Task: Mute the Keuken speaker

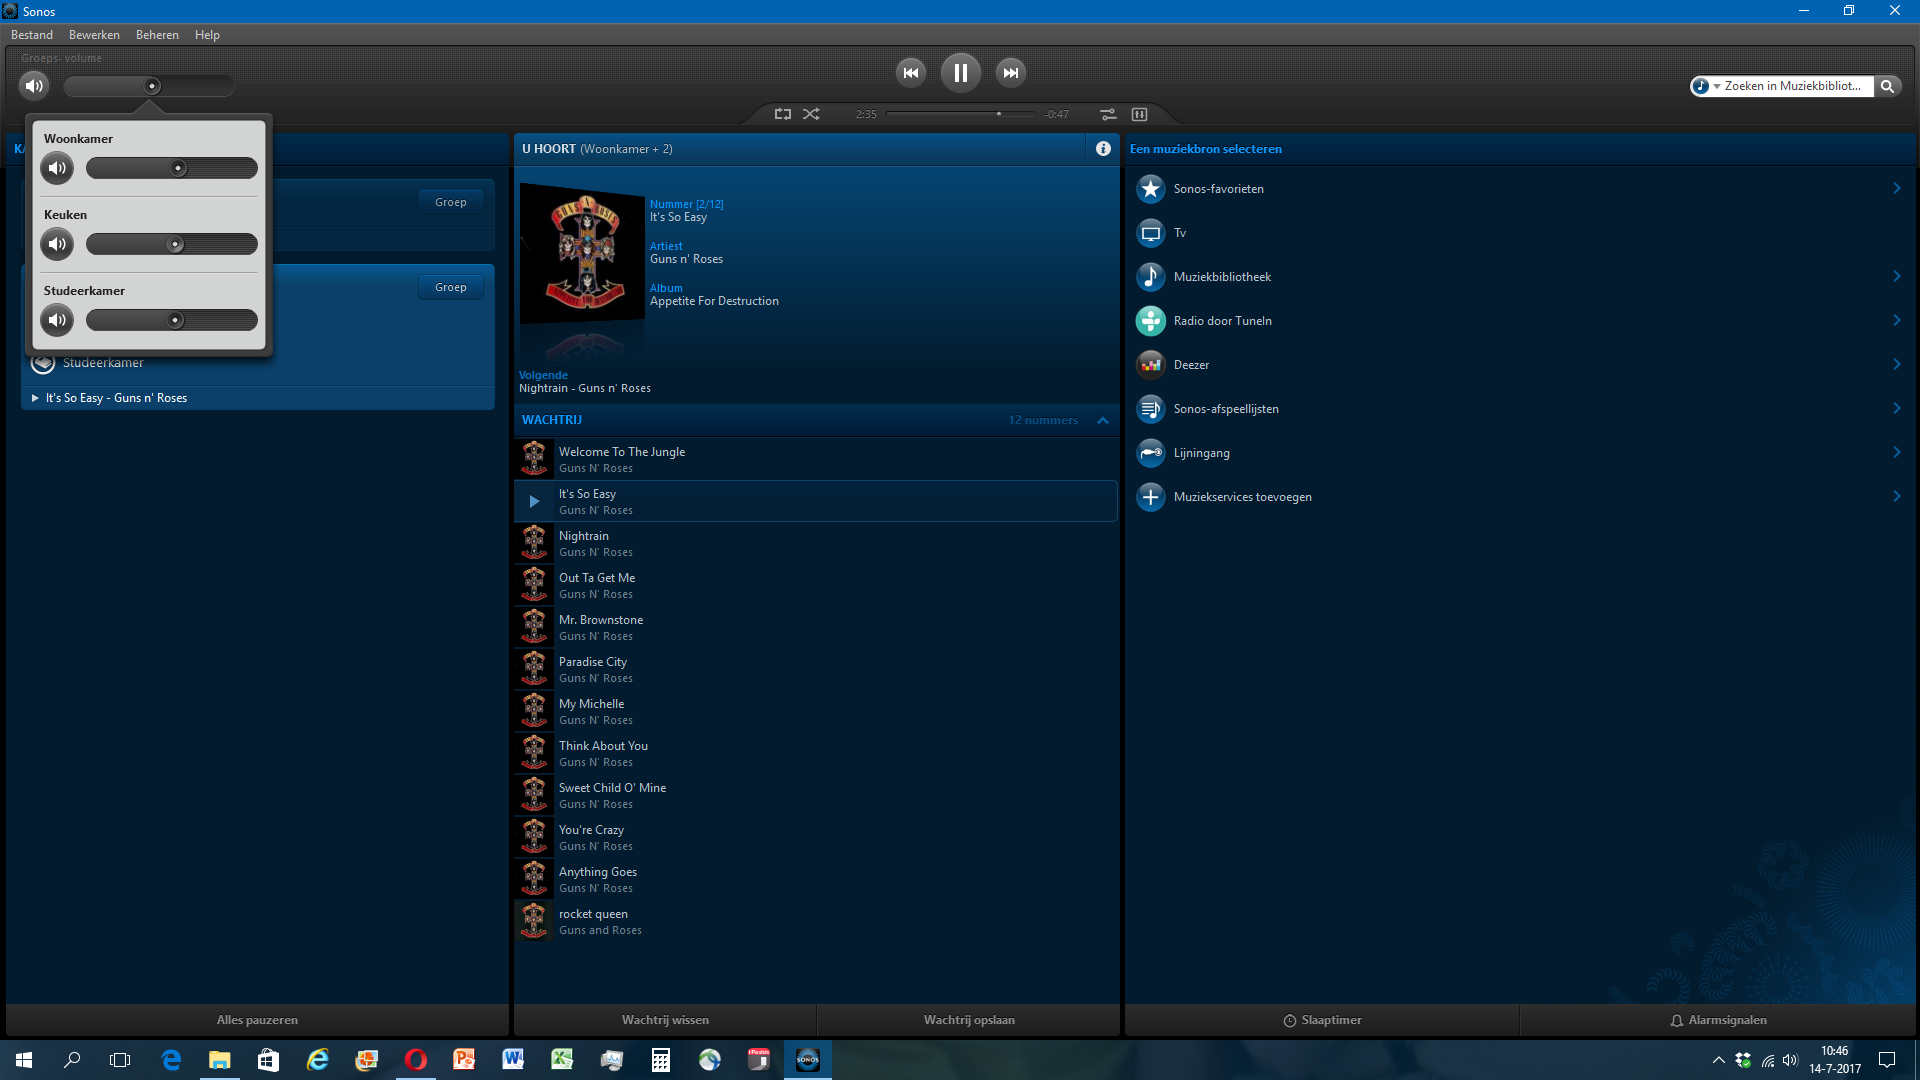Action: (57, 244)
